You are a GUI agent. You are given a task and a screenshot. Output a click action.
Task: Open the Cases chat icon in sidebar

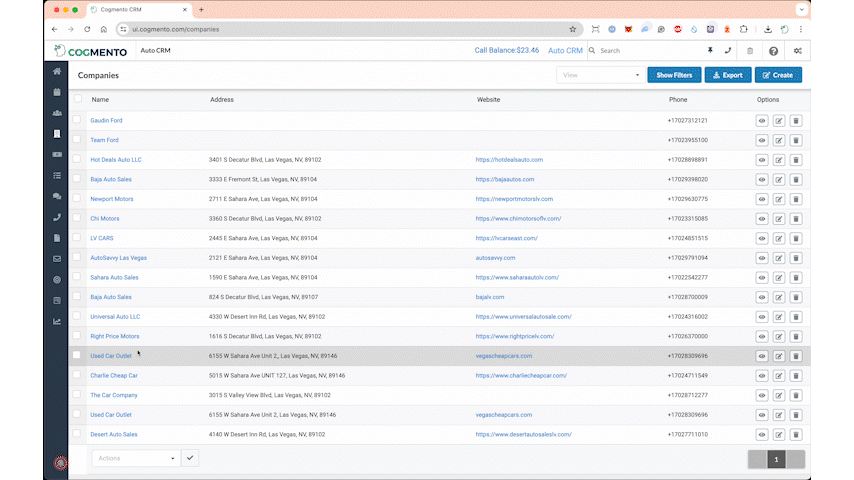point(57,196)
